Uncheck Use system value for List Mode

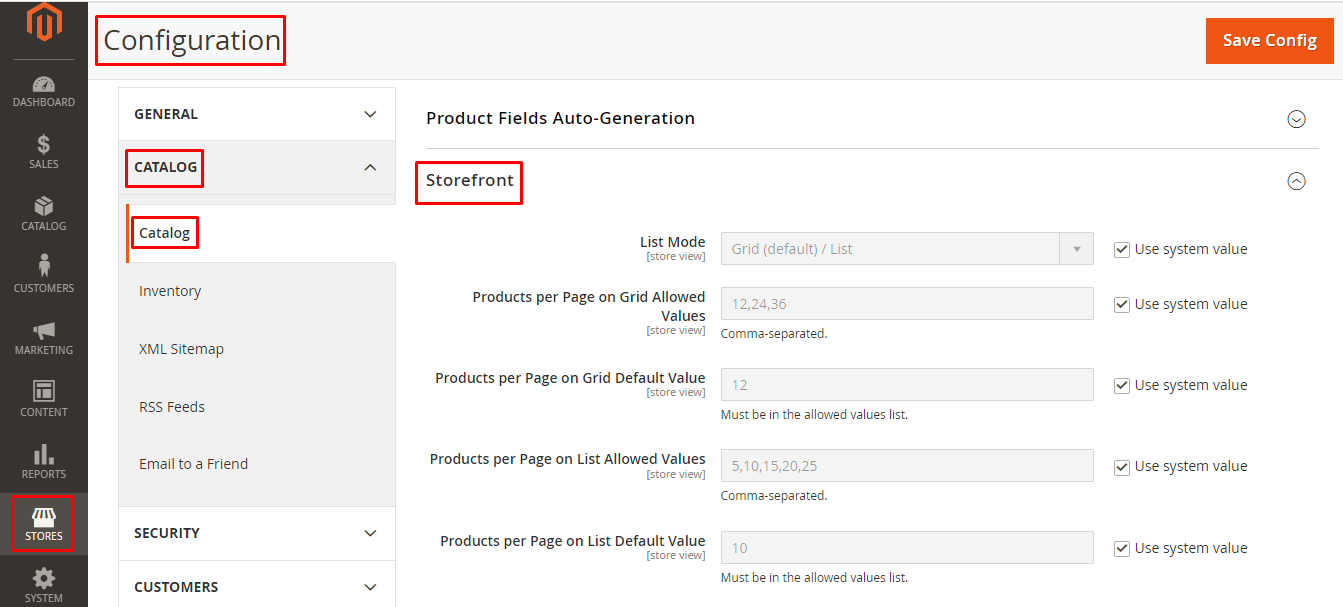point(1122,249)
